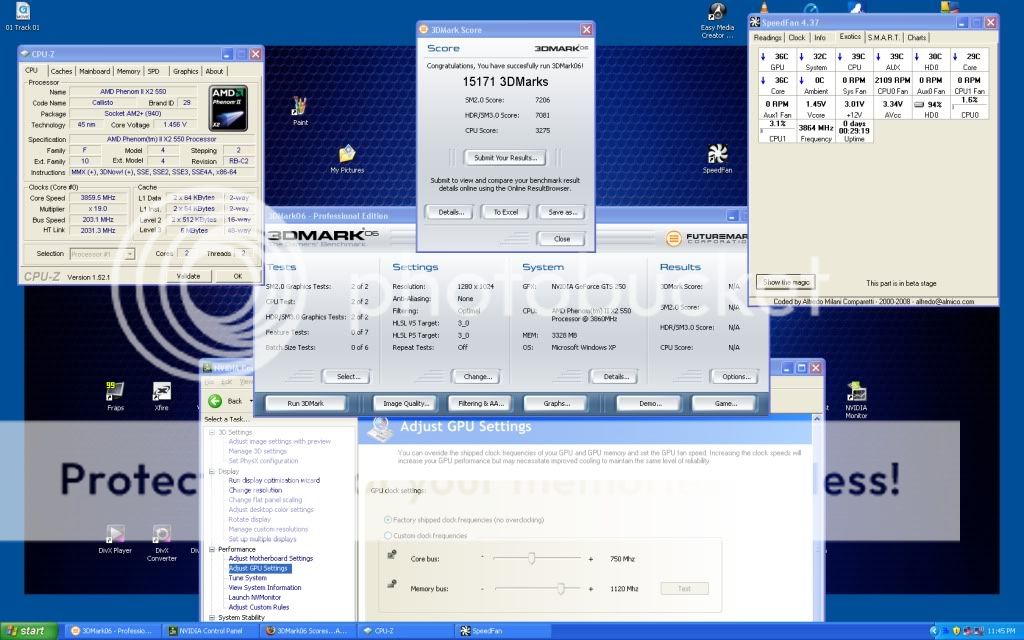Click Image Quality button in 3DMark06

(406, 404)
